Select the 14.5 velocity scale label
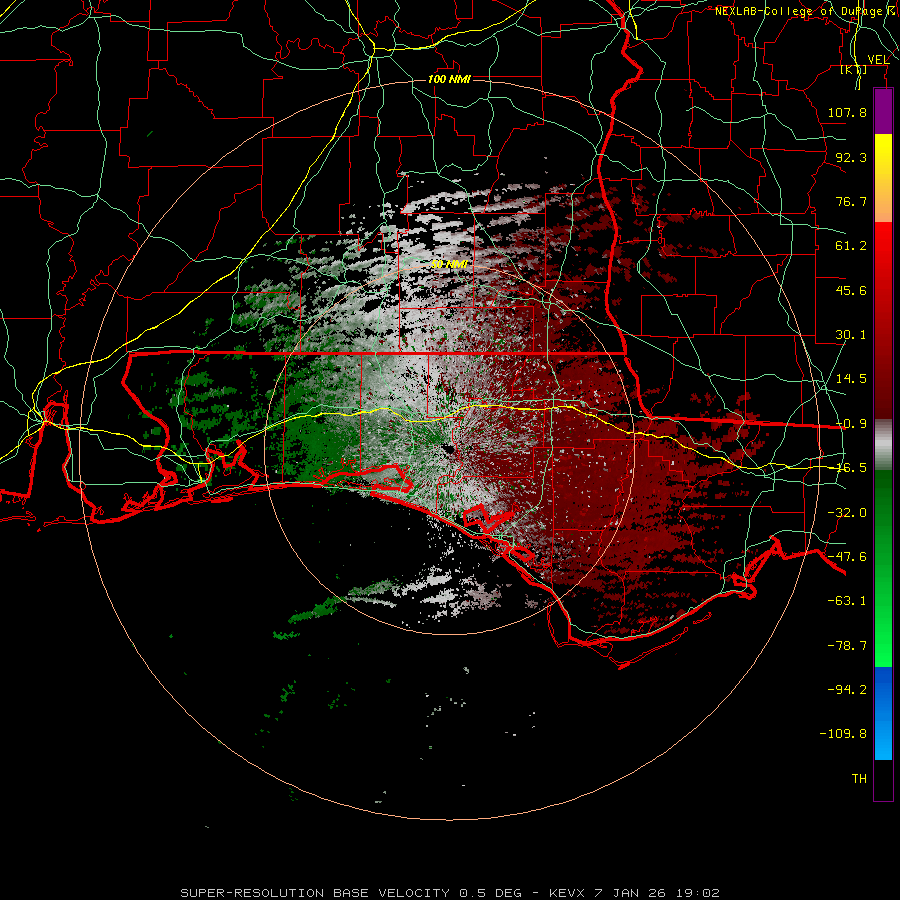This screenshot has width=900, height=900. 851,379
